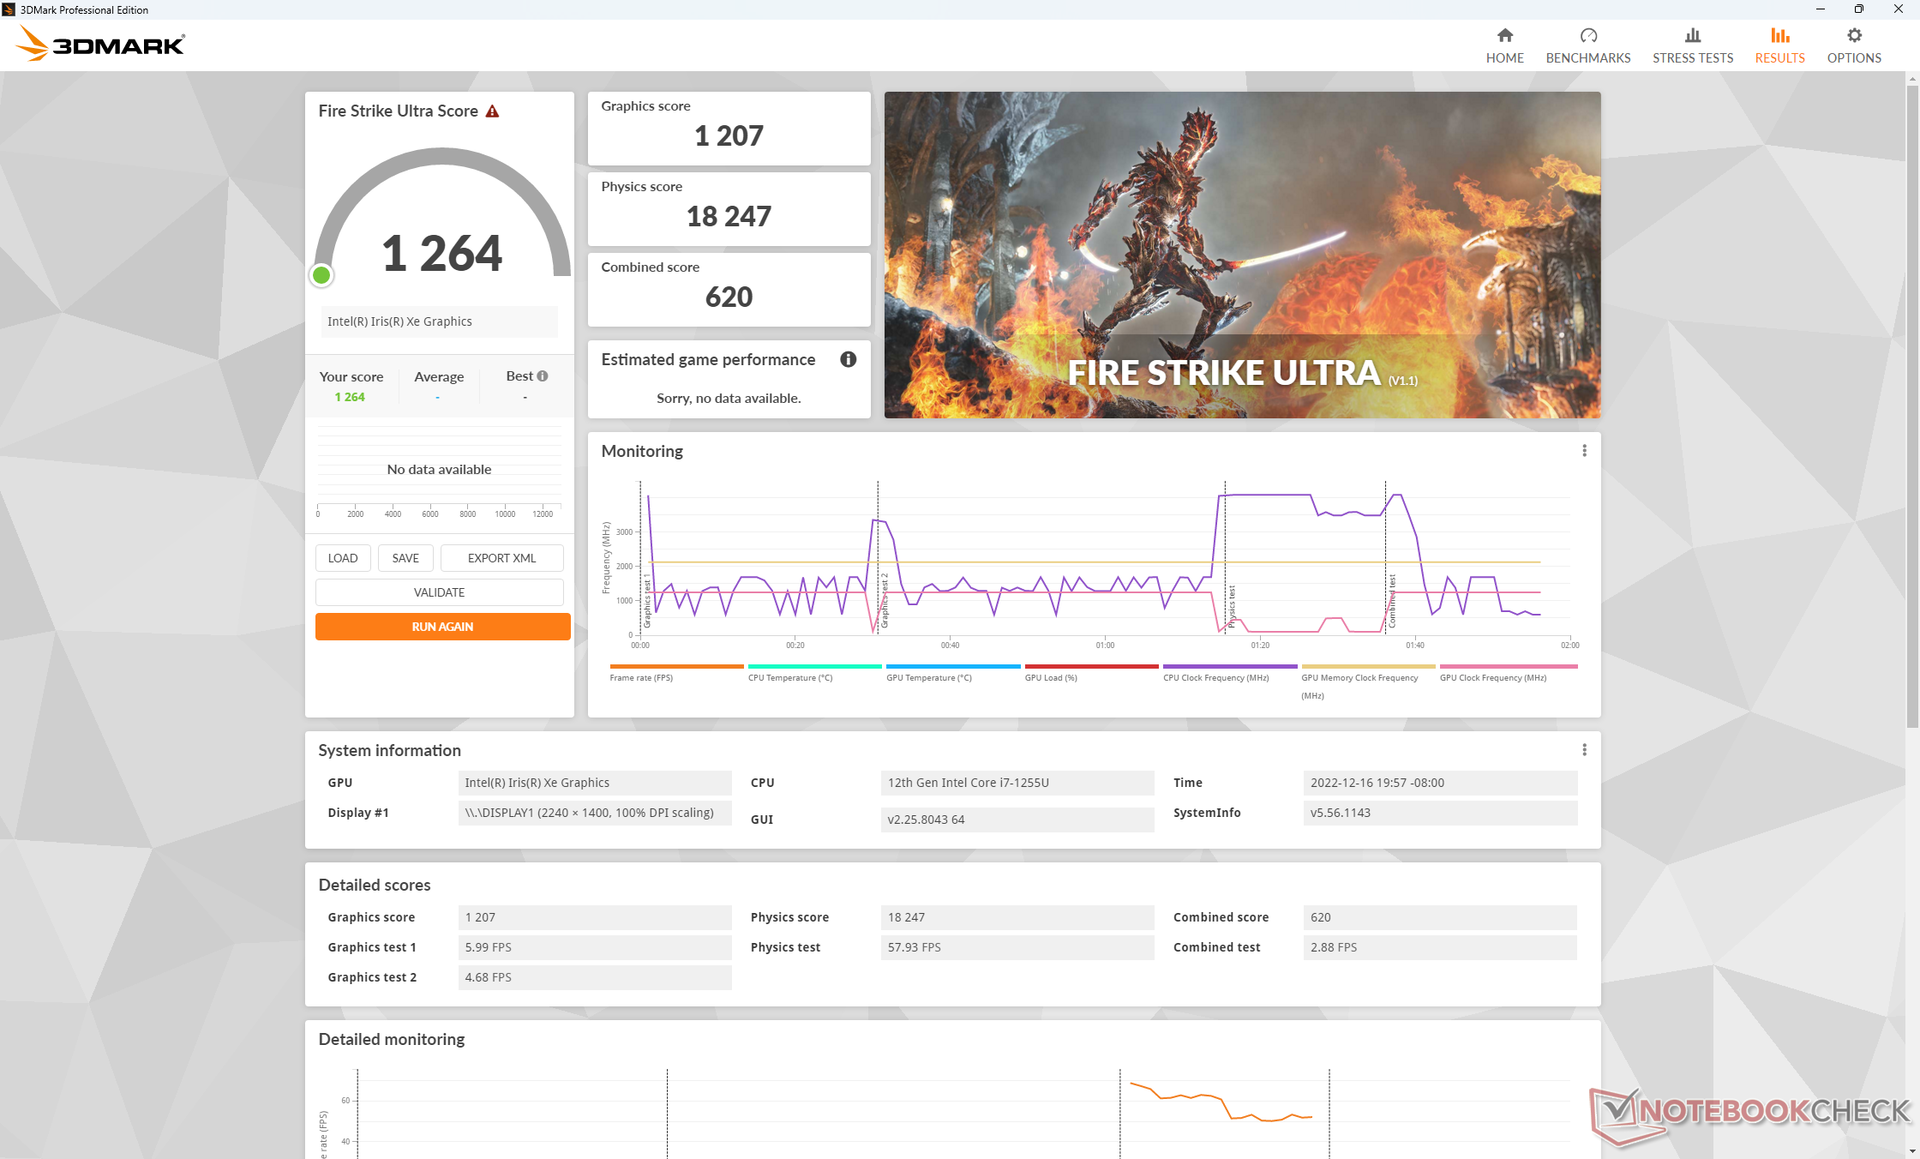Image resolution: width=1920 pixels, height=1159 pixels.
Task: Click the Fire Strike Ultra warning triangle
Action: pyautogui.click(x=492, y=111)
